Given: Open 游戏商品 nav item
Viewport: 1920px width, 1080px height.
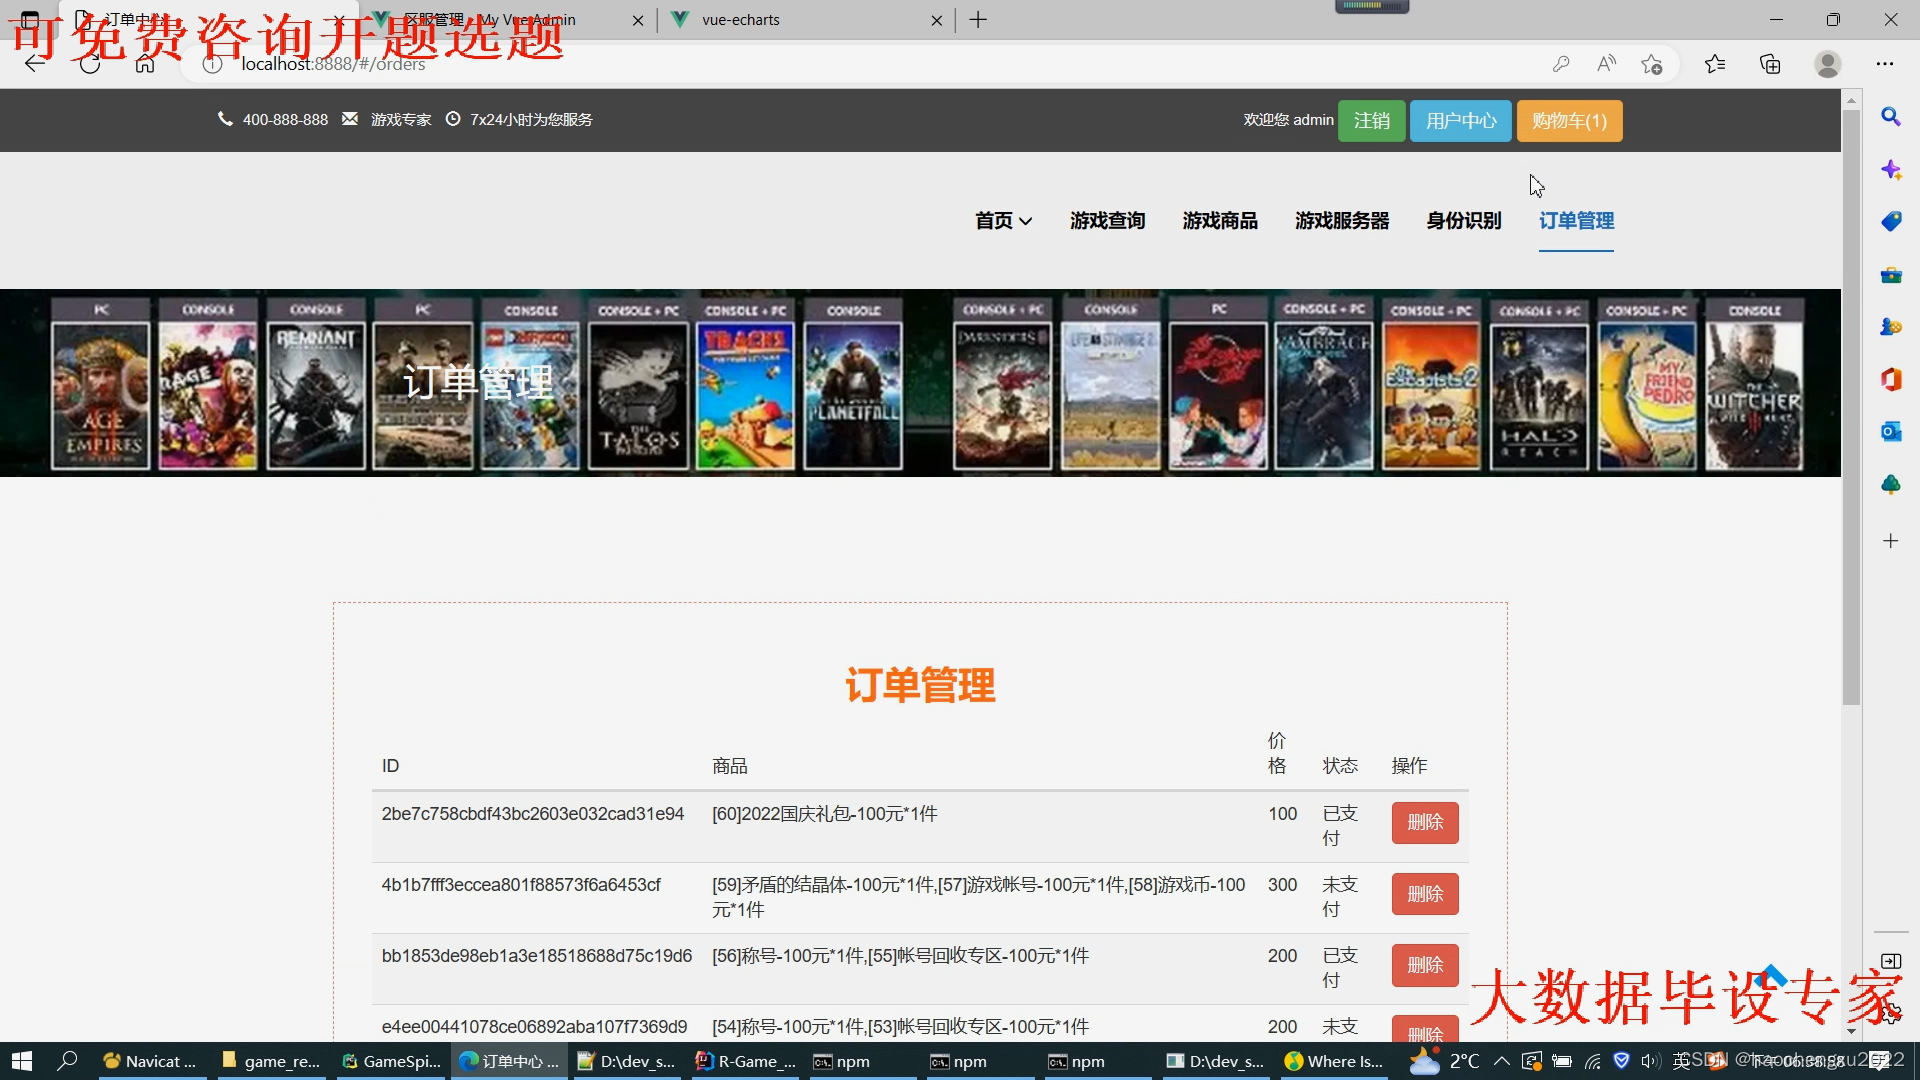Looking at the screenshot, I should click(1220, 221).
